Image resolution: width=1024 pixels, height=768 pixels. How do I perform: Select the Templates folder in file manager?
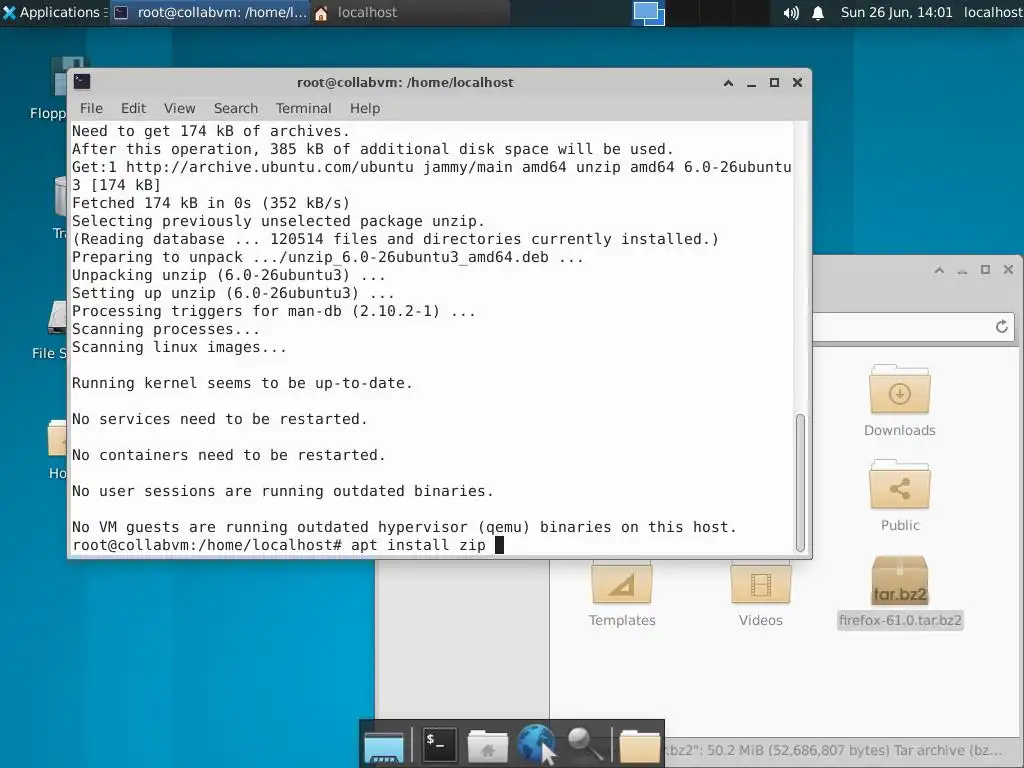point(622,595)
